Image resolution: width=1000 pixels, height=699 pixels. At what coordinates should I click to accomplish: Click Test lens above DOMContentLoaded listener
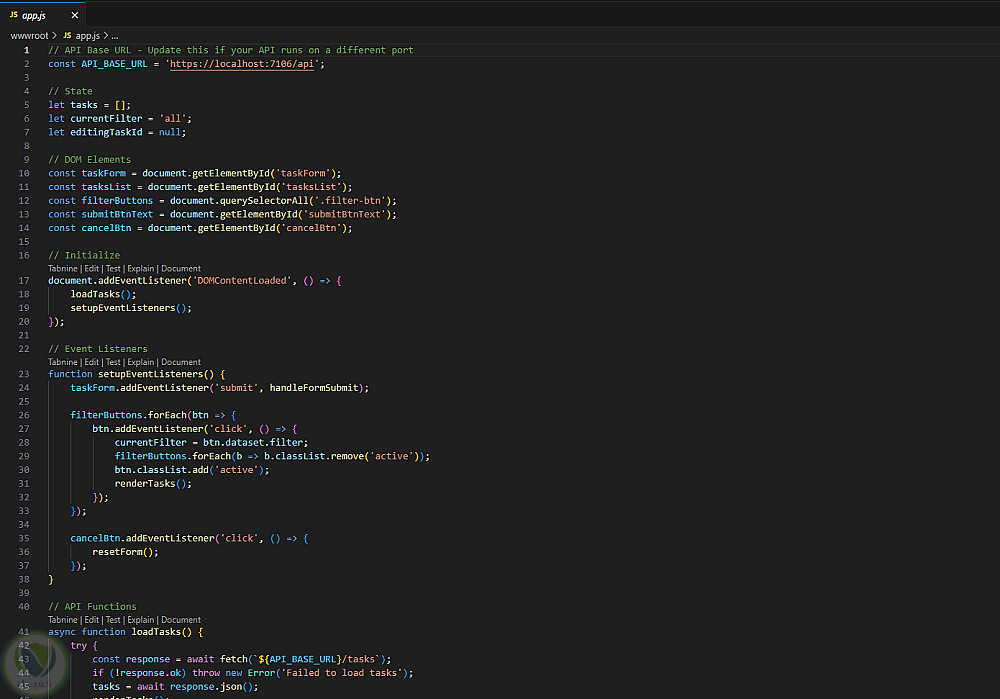(x=113, y=269)
